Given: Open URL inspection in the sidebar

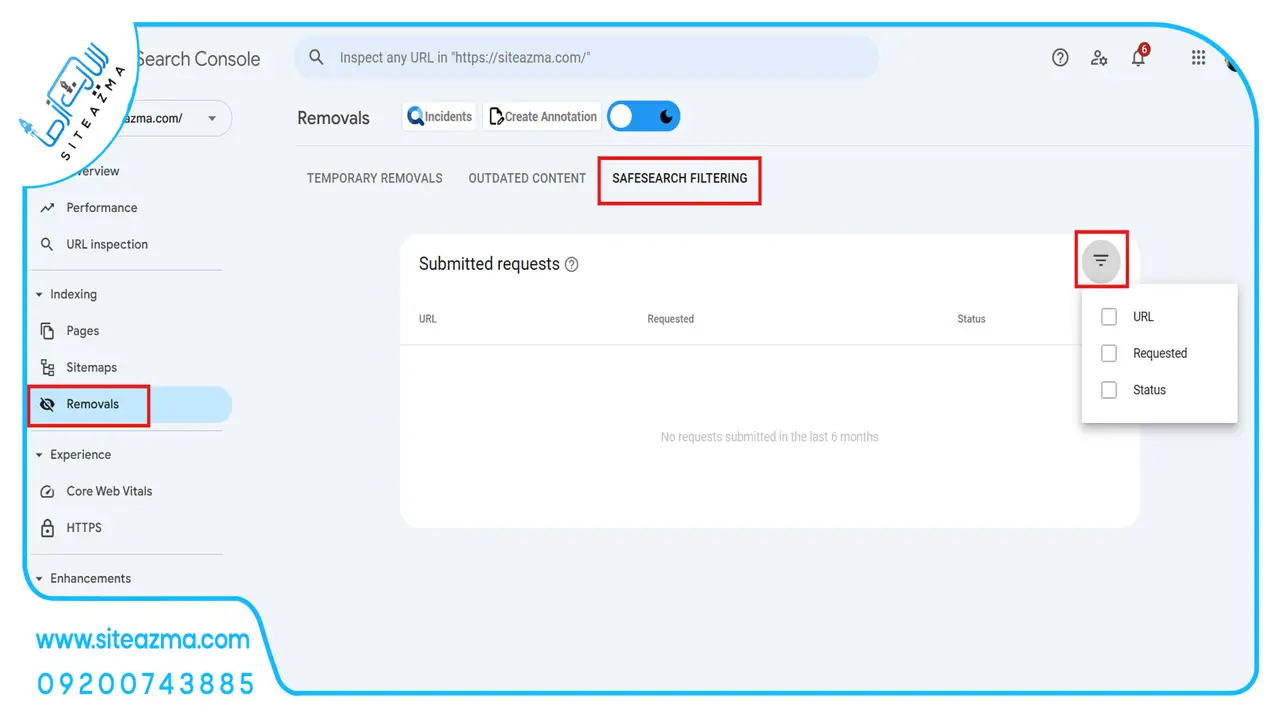Looking at the screenshot, I should coord(107,244).
